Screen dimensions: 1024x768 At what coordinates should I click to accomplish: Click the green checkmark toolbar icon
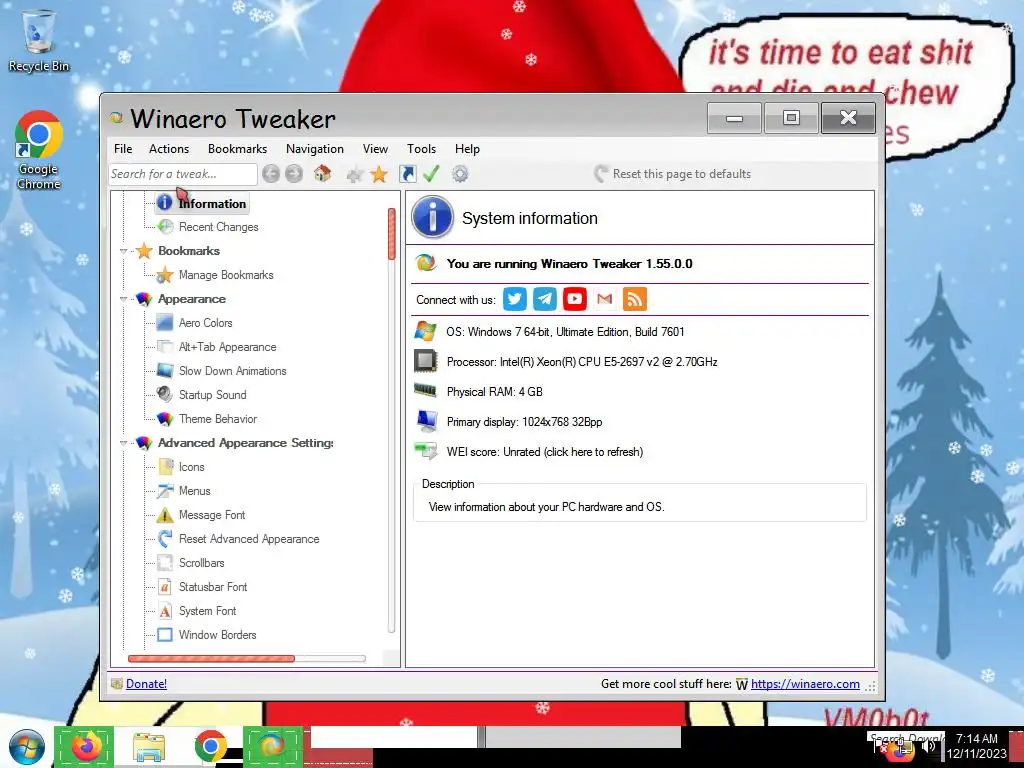431,174
